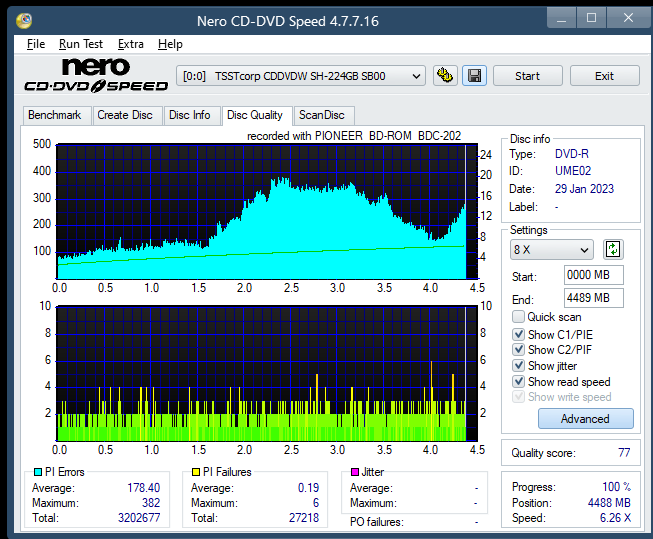Click the cyan PI Errors color swatch
653x539 pixels.
[38, 472]
